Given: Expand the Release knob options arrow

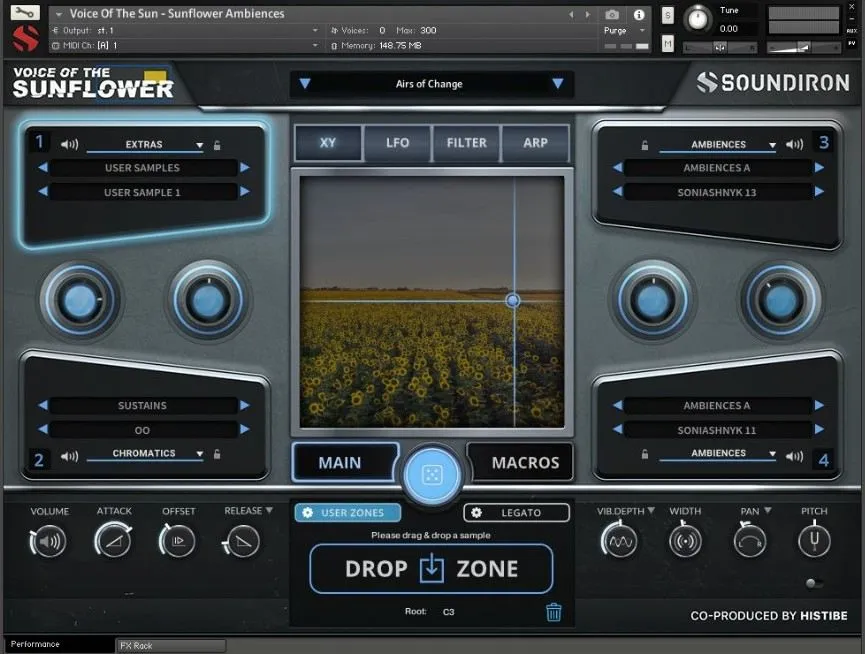Looking at the screenshot, I should [x=269, y=511].
